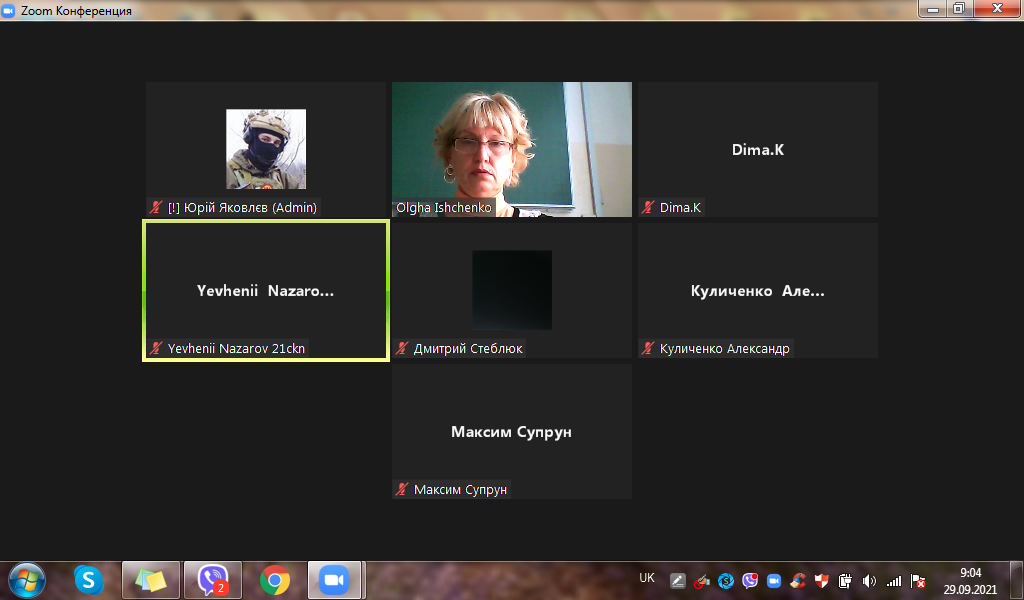
Task: Click muted mic icon beside Максим Супрун label
Action: point(402,490)
